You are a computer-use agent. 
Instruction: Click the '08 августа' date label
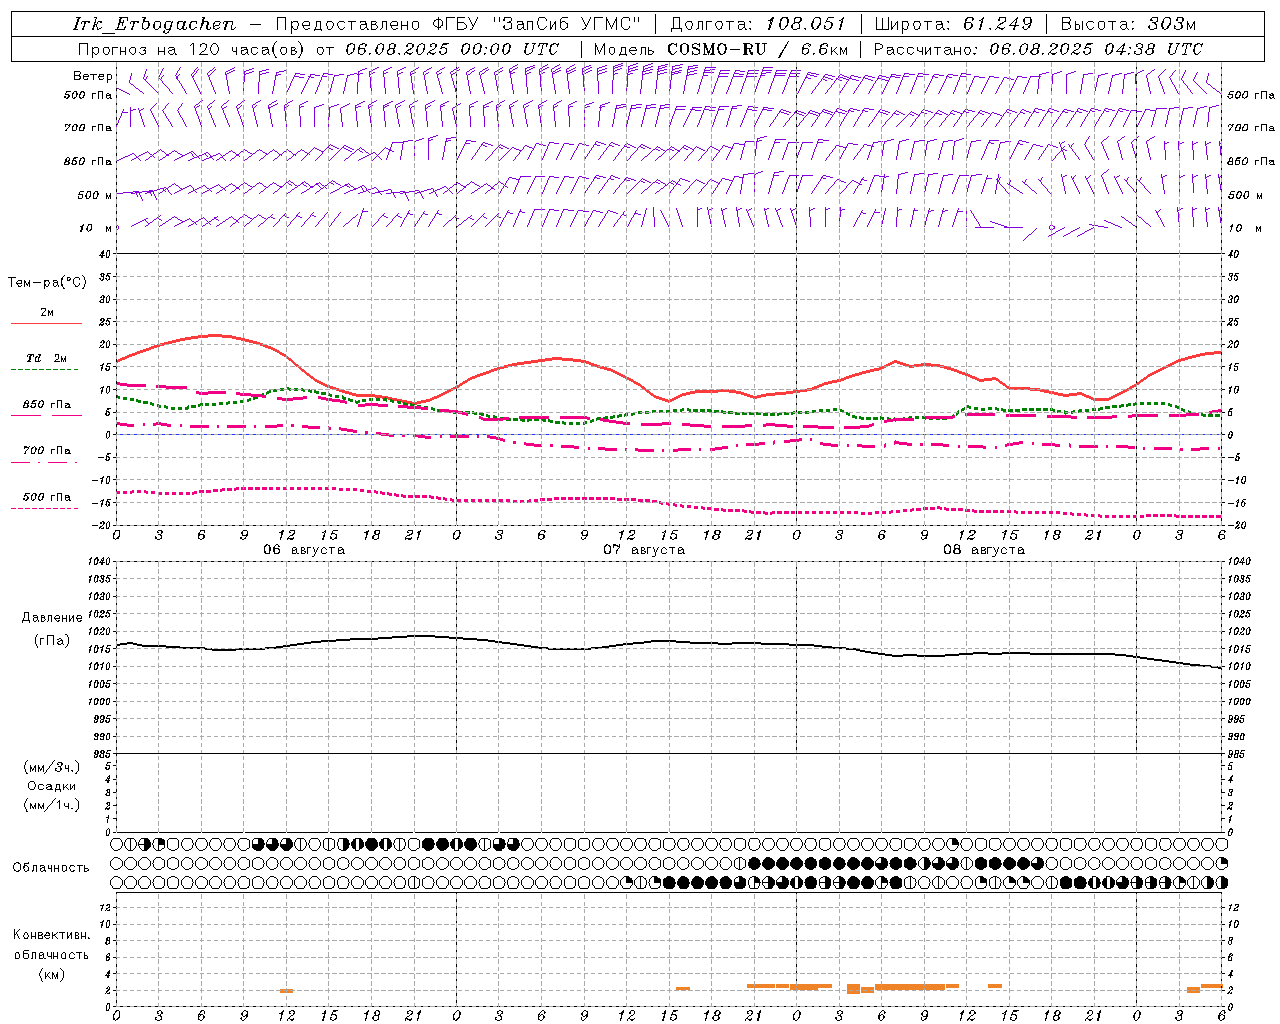pos(984,550)
